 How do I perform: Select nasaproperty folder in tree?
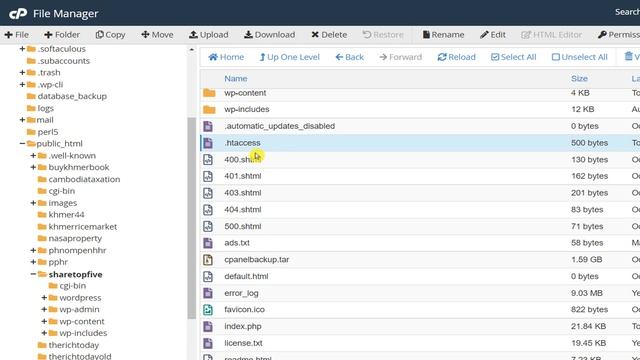coord(75,238)
